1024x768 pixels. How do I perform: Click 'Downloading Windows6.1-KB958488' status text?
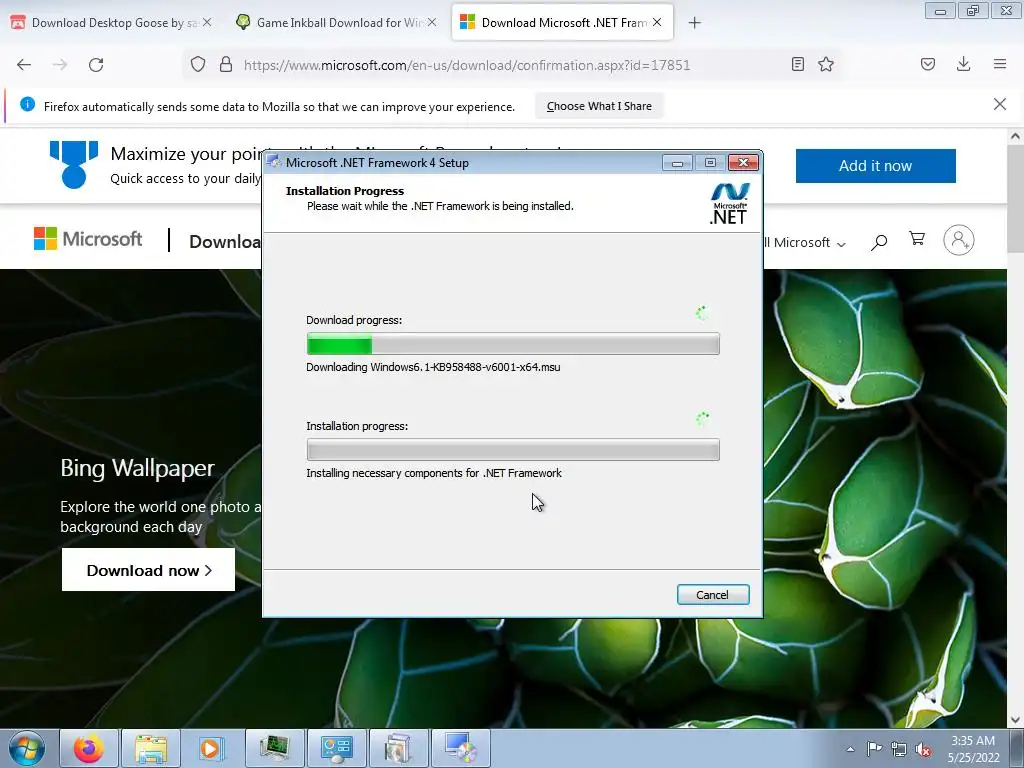coord(433,367)
